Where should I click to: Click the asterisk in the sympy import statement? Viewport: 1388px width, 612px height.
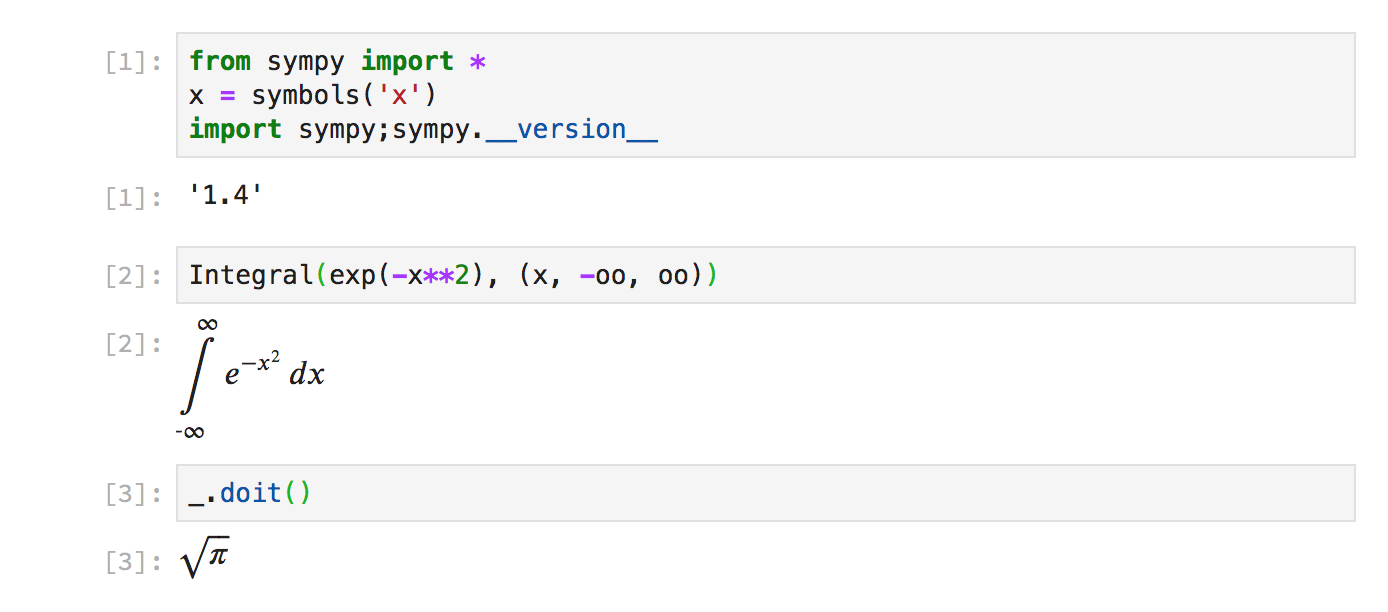477,61
